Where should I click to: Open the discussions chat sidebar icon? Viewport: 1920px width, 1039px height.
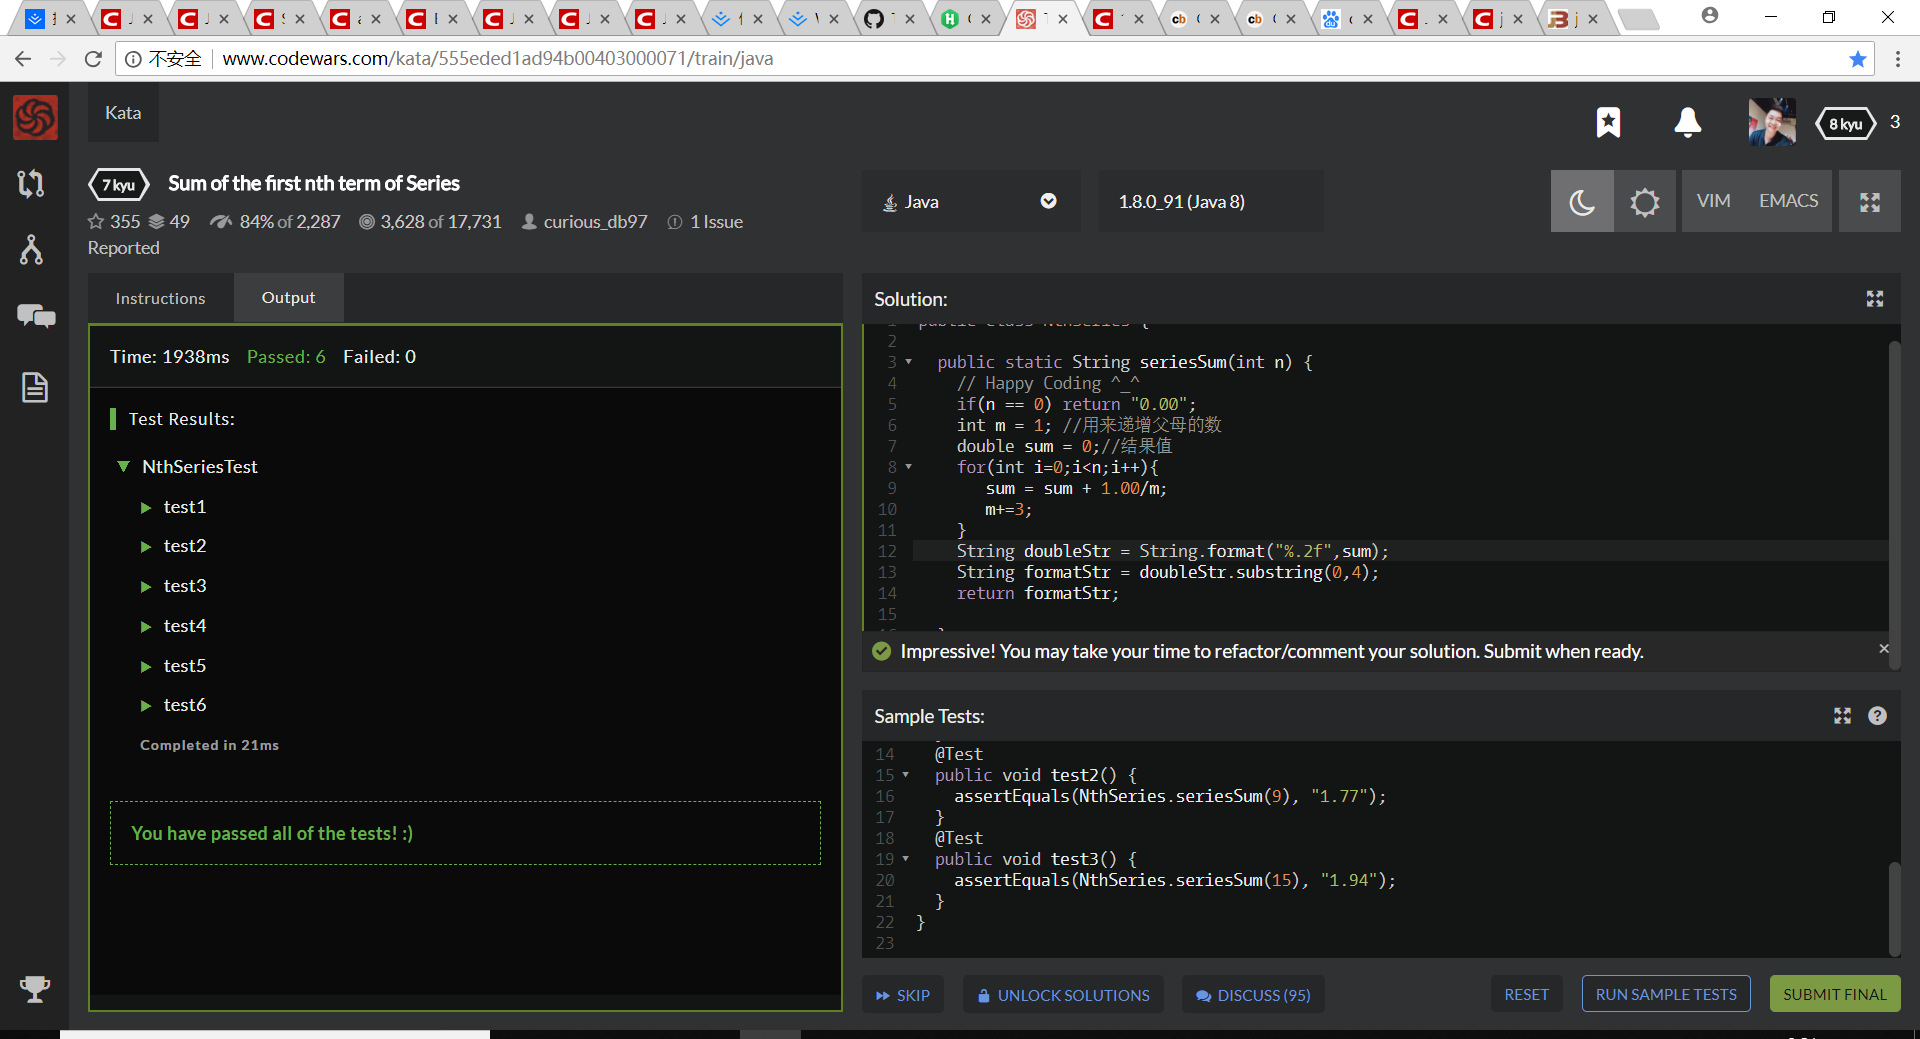(36, 317)
